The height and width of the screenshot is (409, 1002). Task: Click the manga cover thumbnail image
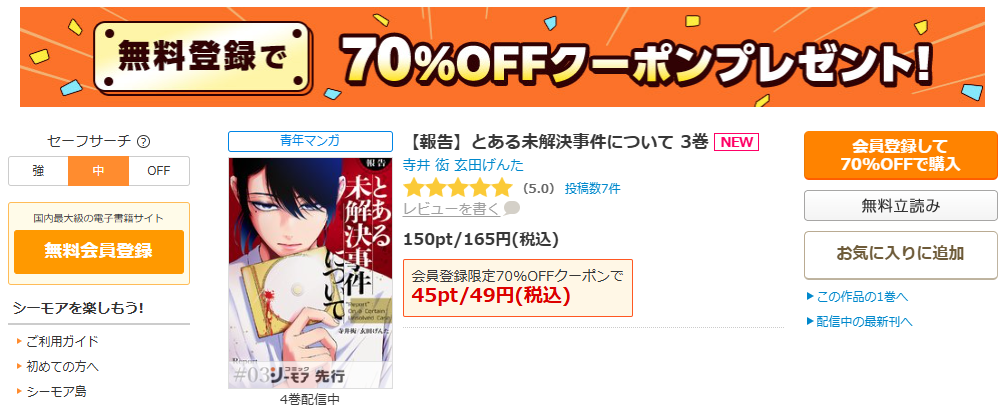[x=311, y=273]
